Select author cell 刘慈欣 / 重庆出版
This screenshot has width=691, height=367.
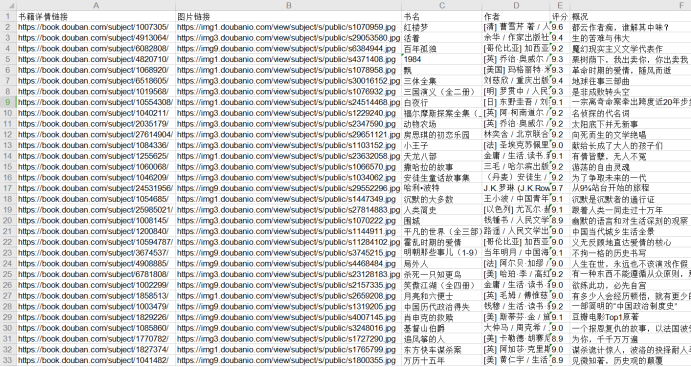pos(516,81)
